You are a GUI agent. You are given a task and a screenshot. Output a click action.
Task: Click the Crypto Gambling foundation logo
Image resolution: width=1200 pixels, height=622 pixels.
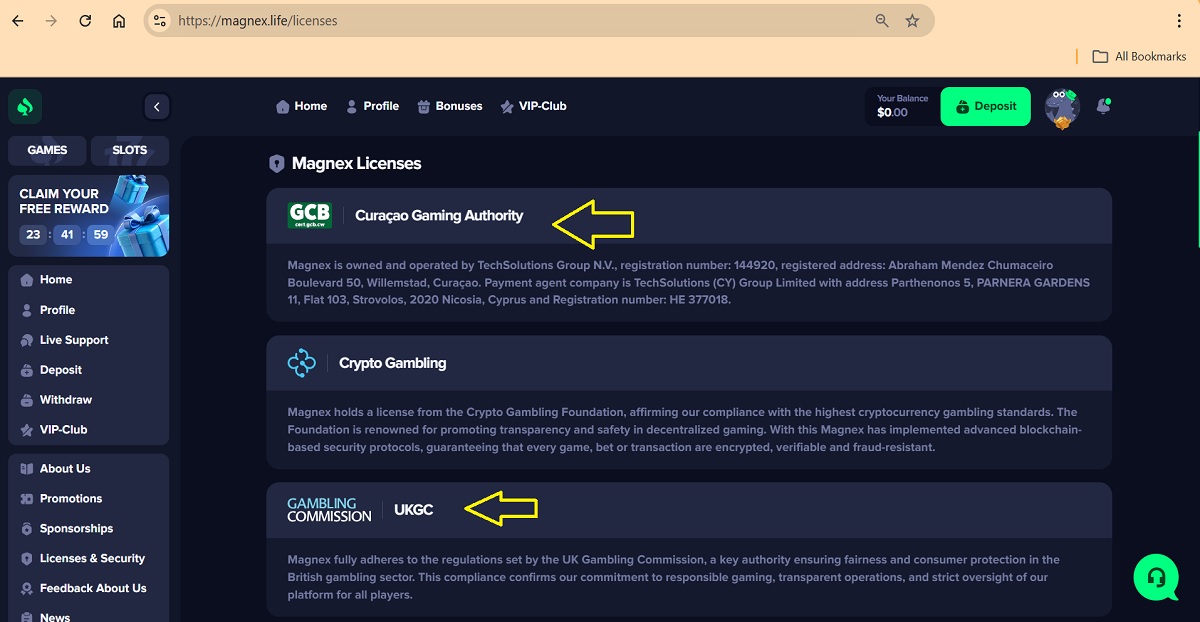pyautogui.click(x=301, y=363)
